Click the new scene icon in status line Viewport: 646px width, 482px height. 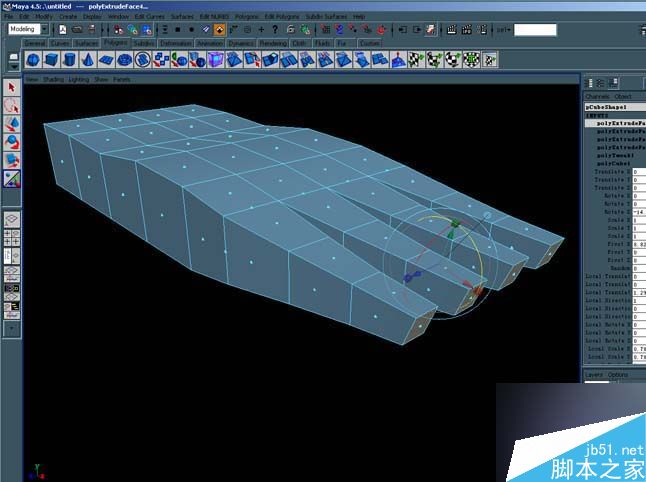(x=63, y=29)
